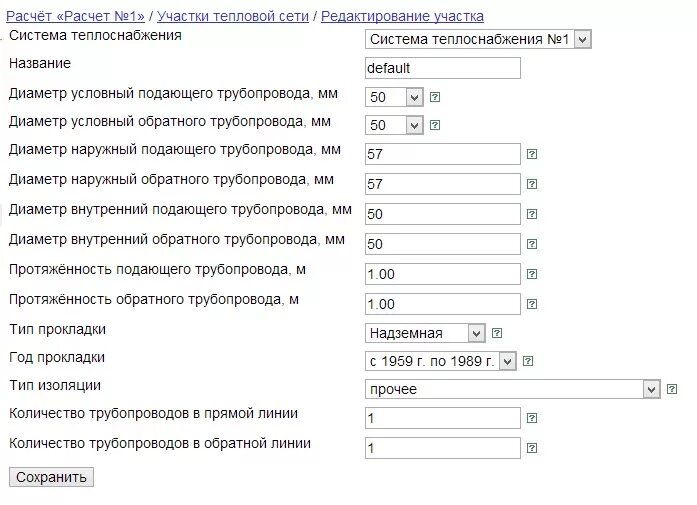
Task: Expand the Система теплоснабжения dropdown
Action: point(478,40)
